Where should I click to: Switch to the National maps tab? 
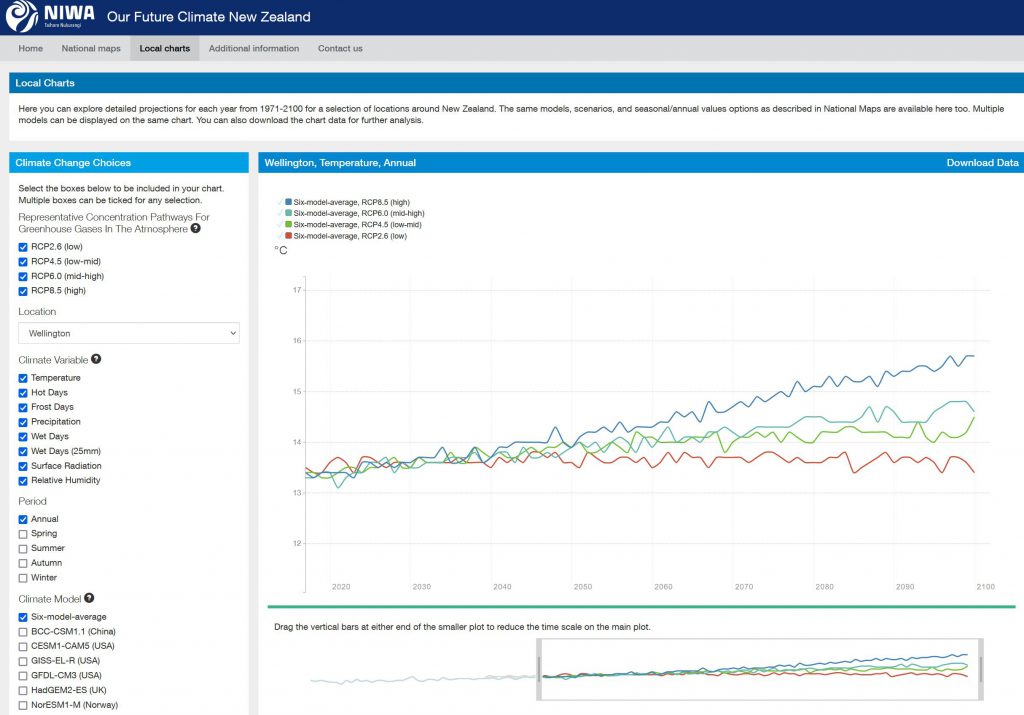(91, 48)
